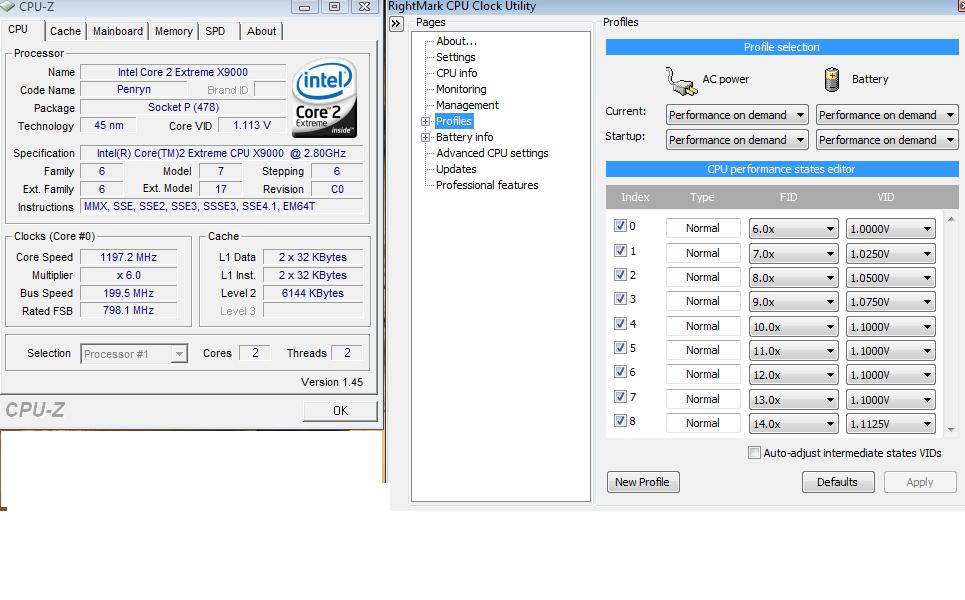Viewport: 965px width, 600px height.
Task: Click the Name field Intel Core 2 Extreme X9000
Action: tap(183, 72)
